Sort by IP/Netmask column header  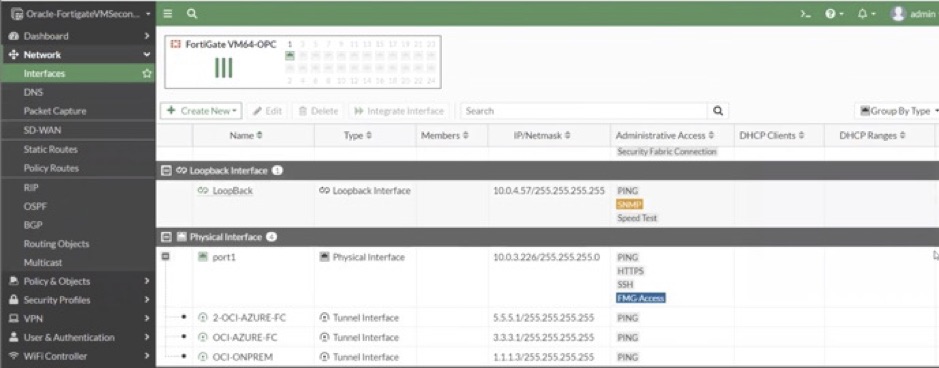click(x=542, y=136)
